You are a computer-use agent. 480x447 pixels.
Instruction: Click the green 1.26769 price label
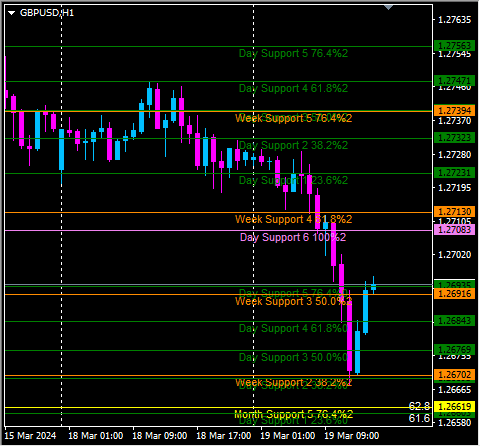coord(455,350)
